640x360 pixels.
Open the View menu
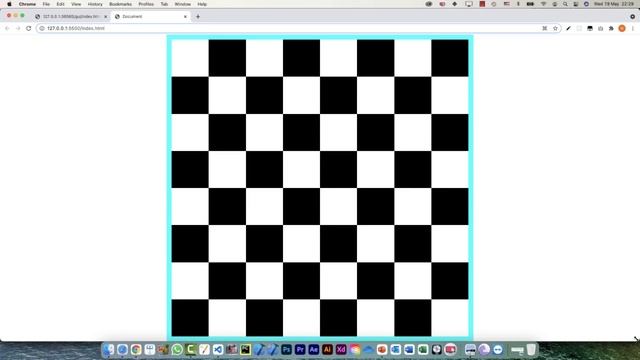click(76, 4)
